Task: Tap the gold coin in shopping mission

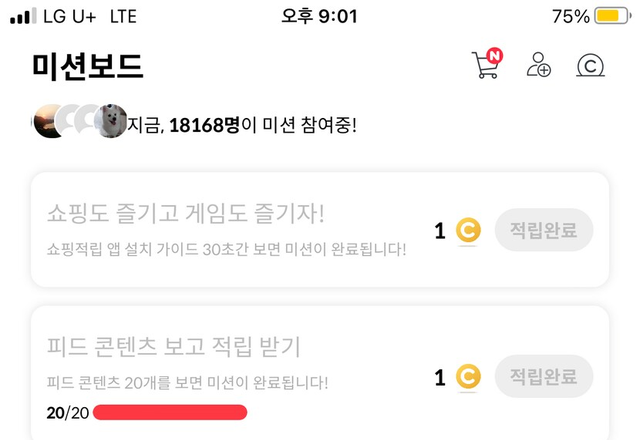Action: pos(468,231)
